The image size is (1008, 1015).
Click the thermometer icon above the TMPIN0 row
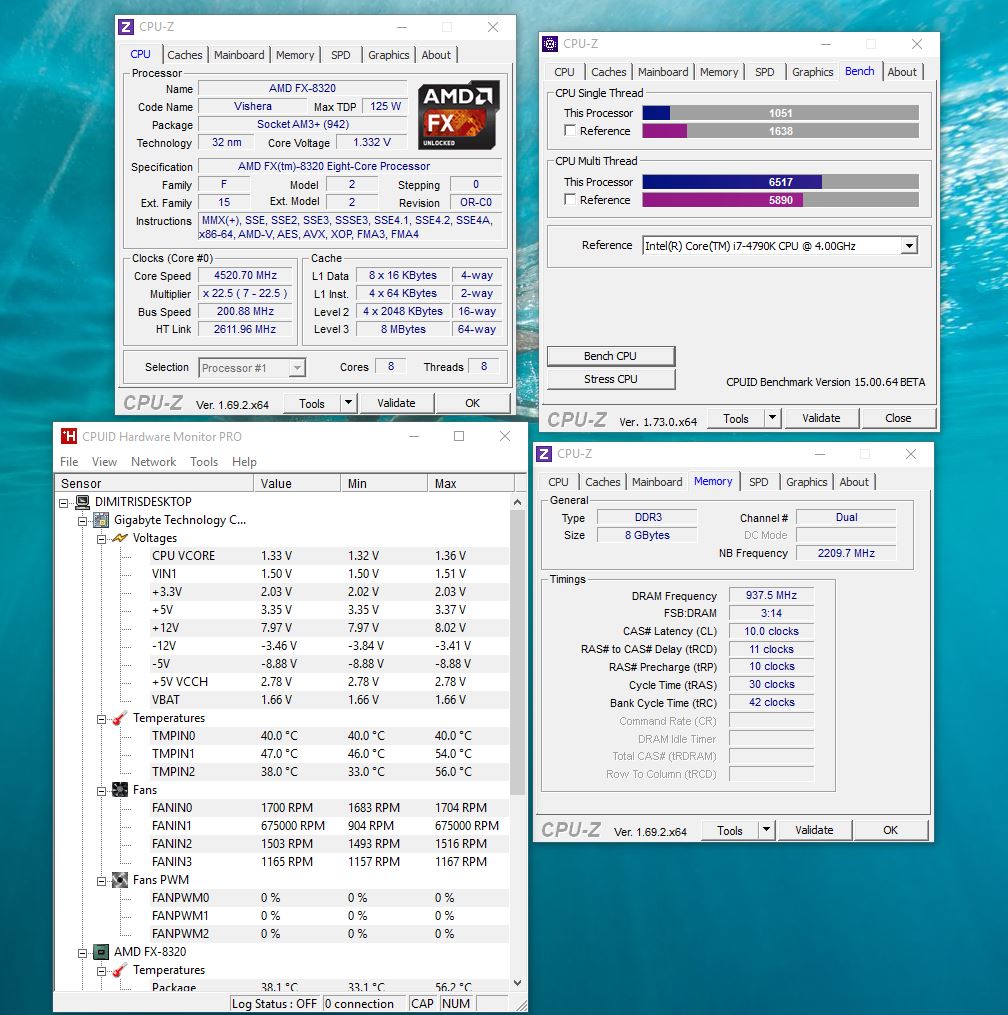click(120, 718)
